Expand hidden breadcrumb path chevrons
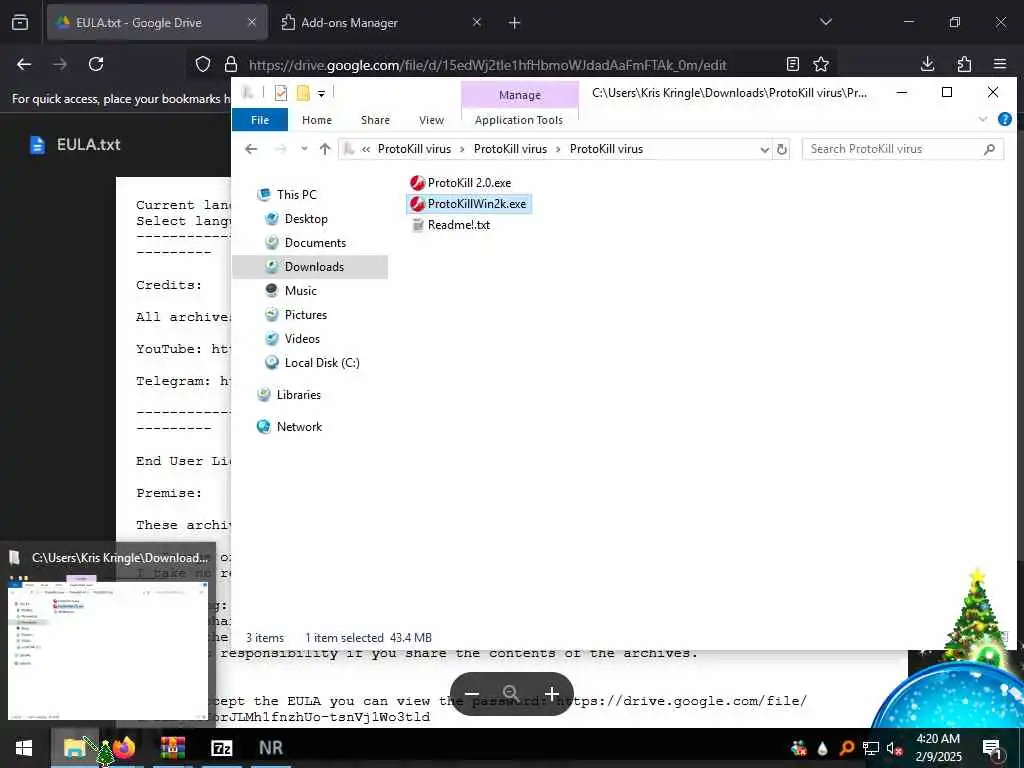The width and height of the screenshot is (1024, 768). pyautogui.click(x=366, y=150)
